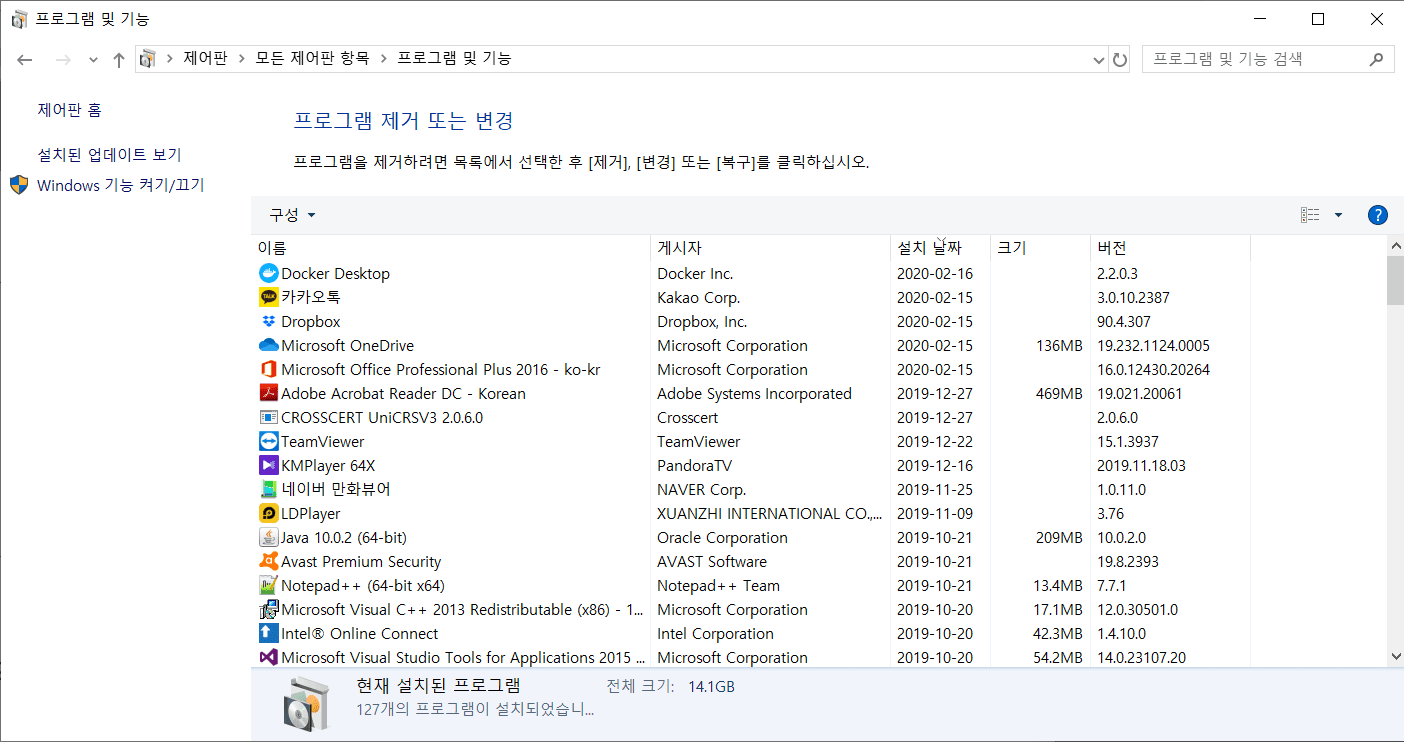
Task: Click the control panel icon in address bar
Action: click(x=148, y=59)
